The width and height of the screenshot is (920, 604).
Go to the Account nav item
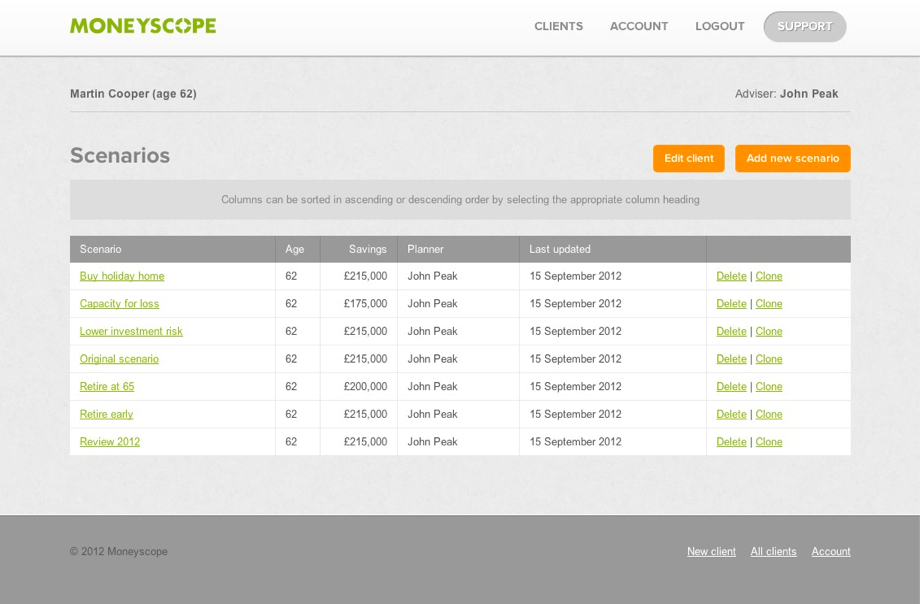[639, 26]
